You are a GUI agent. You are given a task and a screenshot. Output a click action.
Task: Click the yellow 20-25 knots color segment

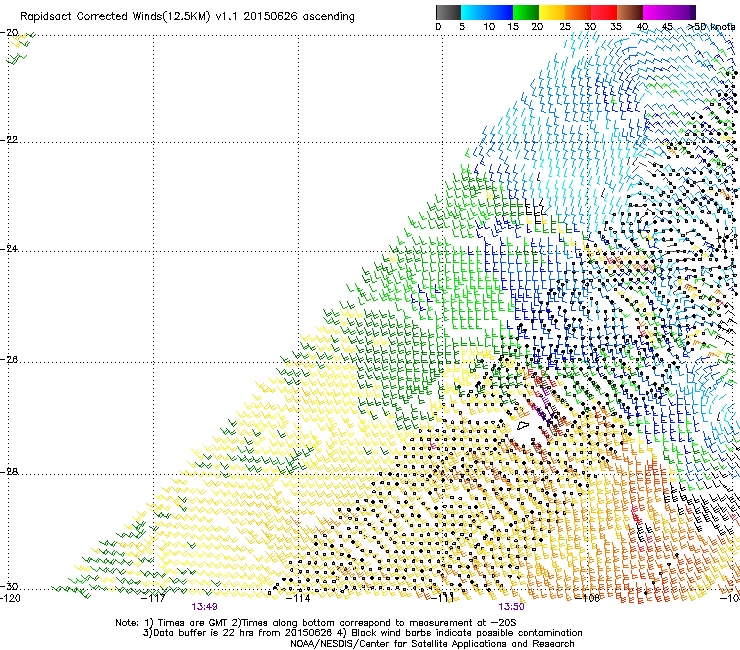(552, 12)
